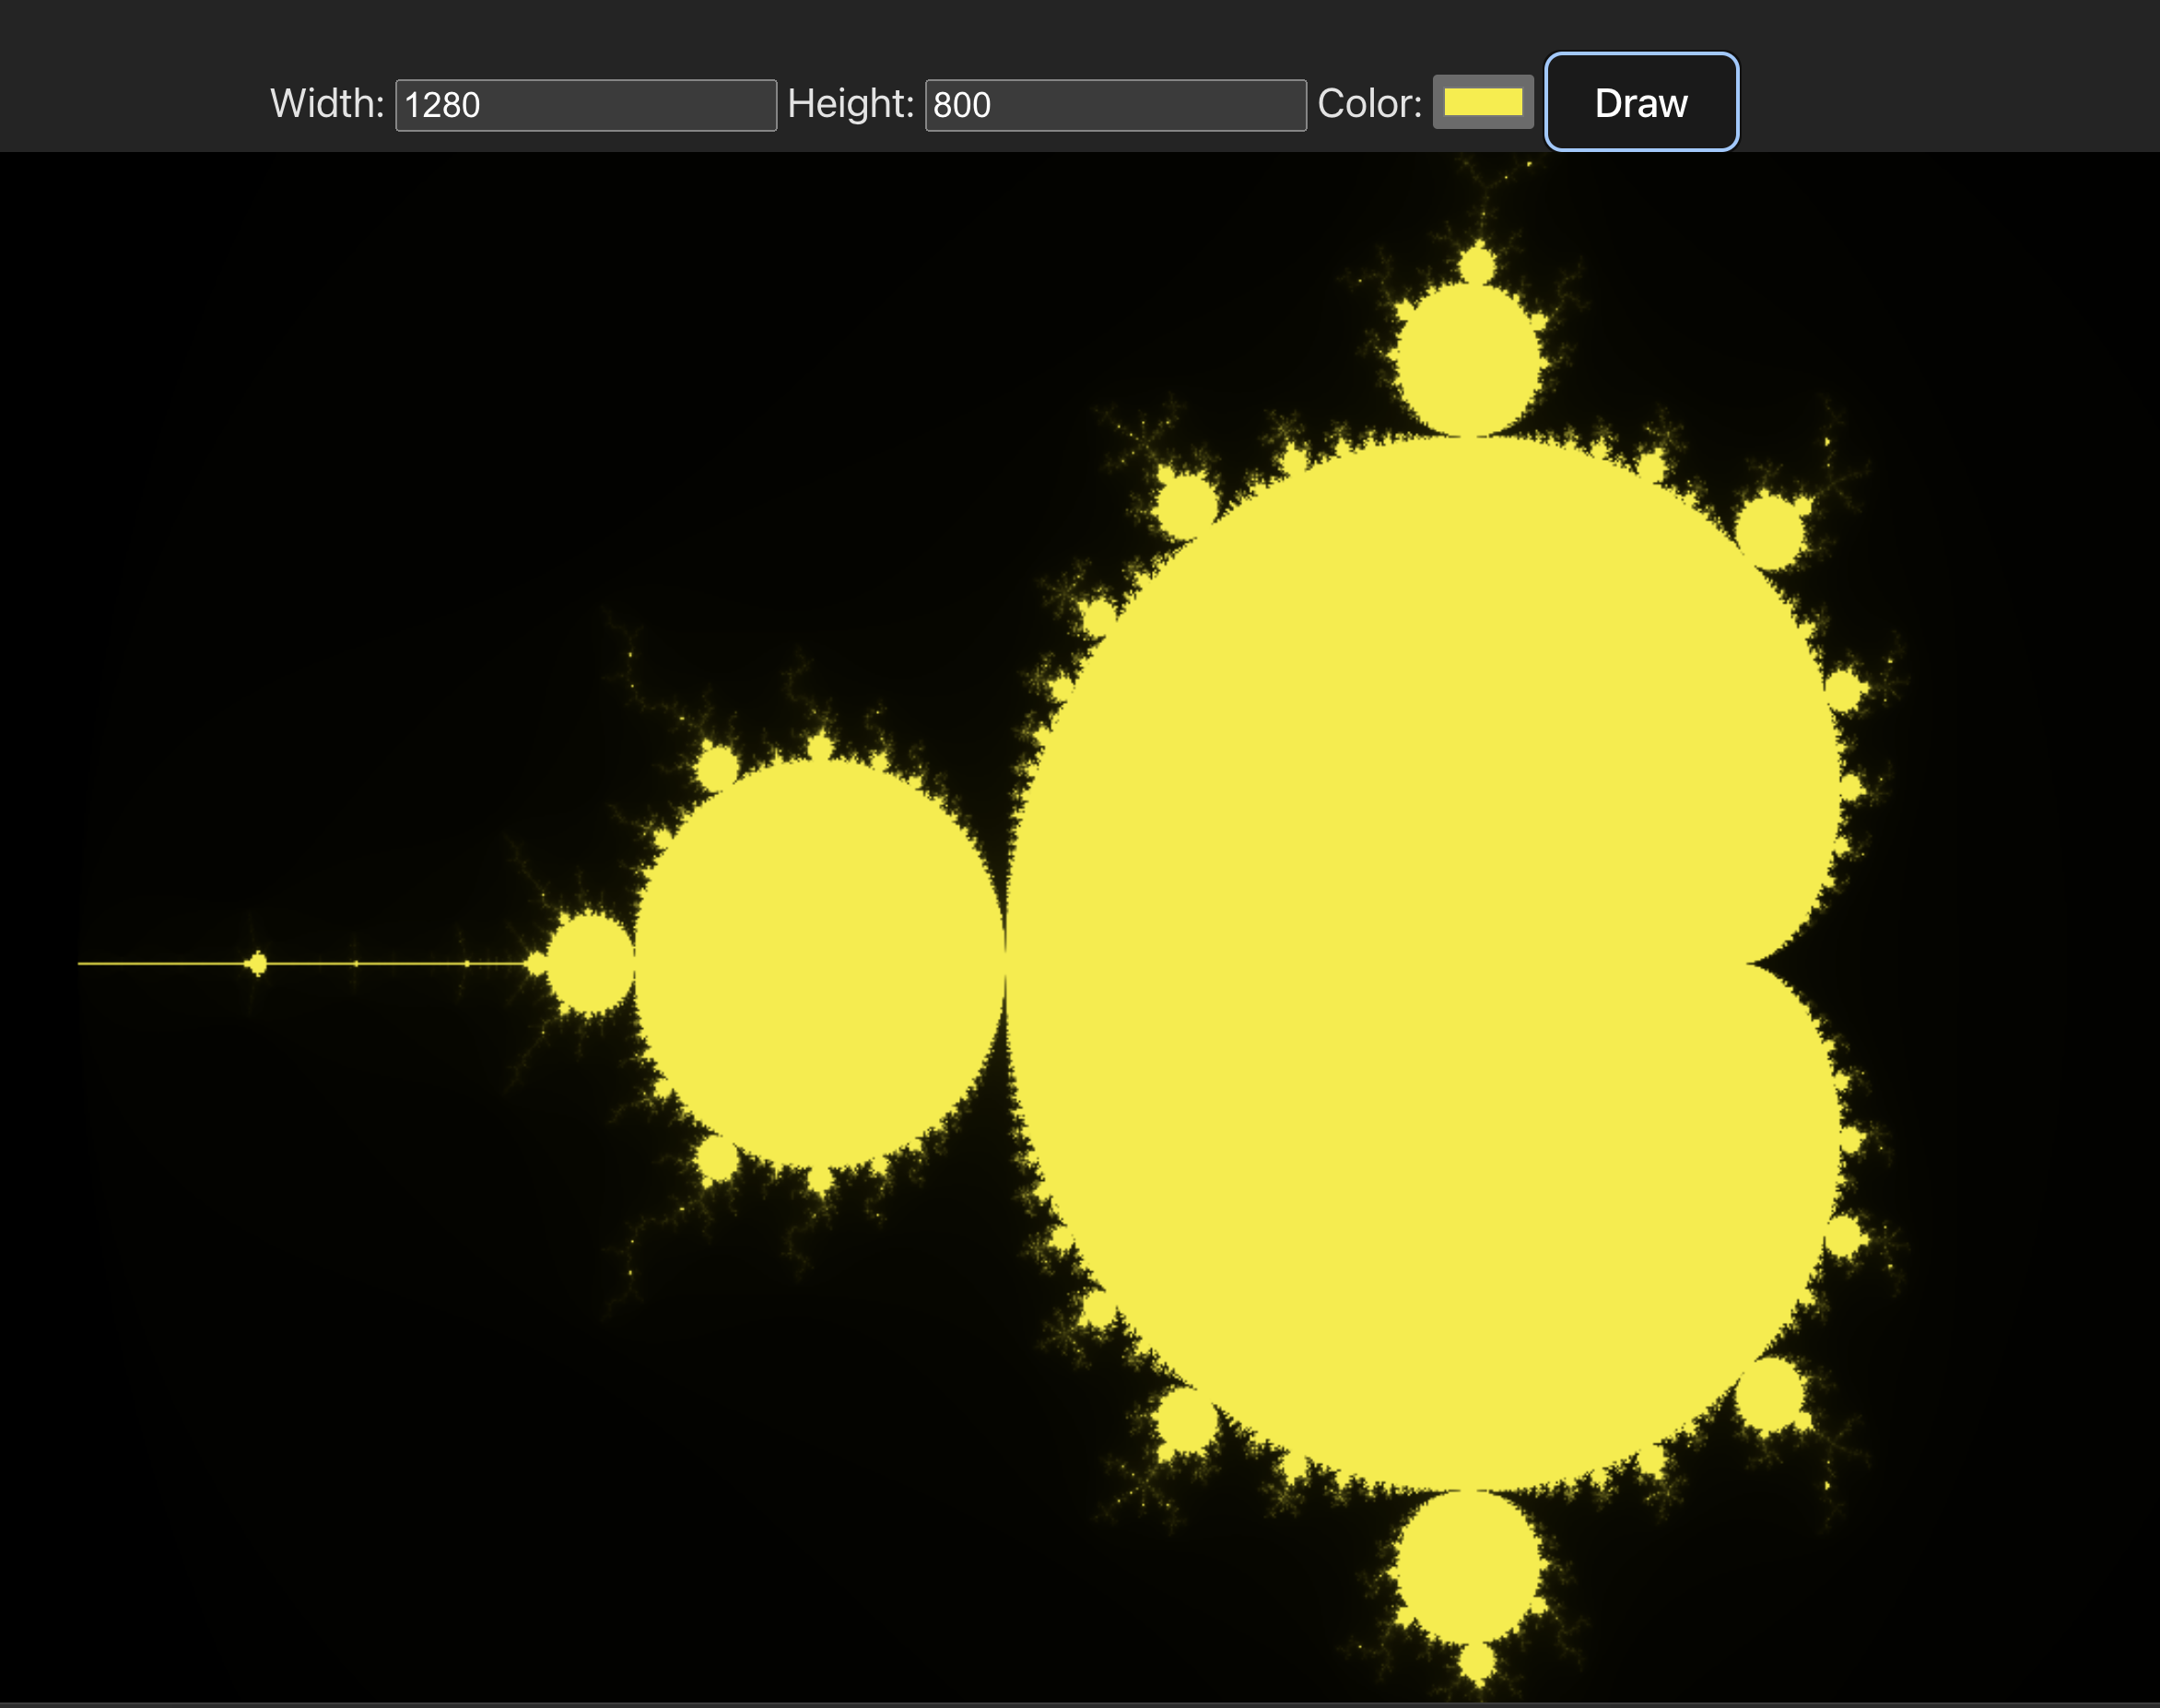This screenshot has height=1708, width=2160.
Task: Click the "Color:" text label
Action: 1369,103
